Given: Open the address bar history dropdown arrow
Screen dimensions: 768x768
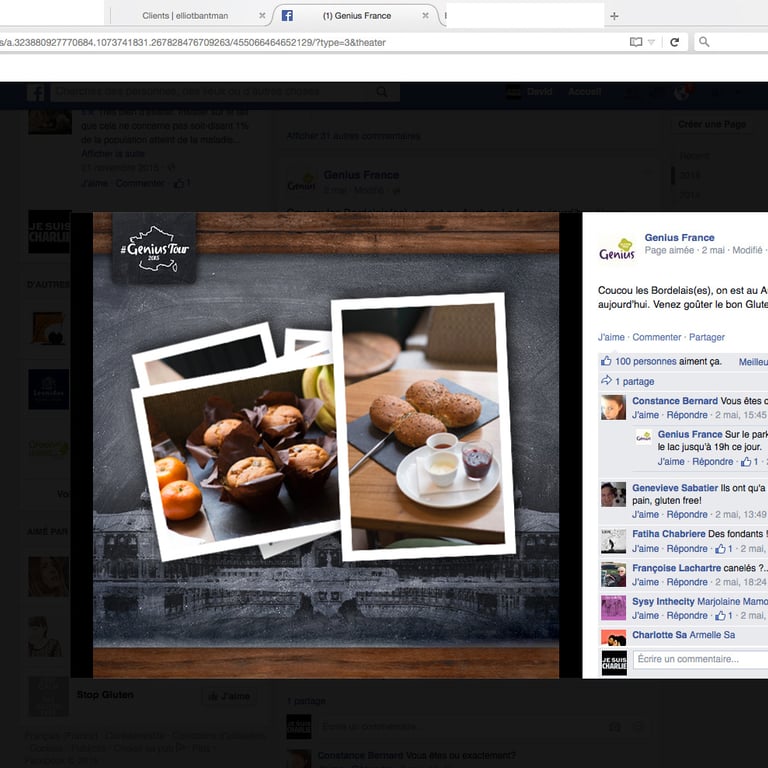Looking at the screenshot, I should 651,42.
